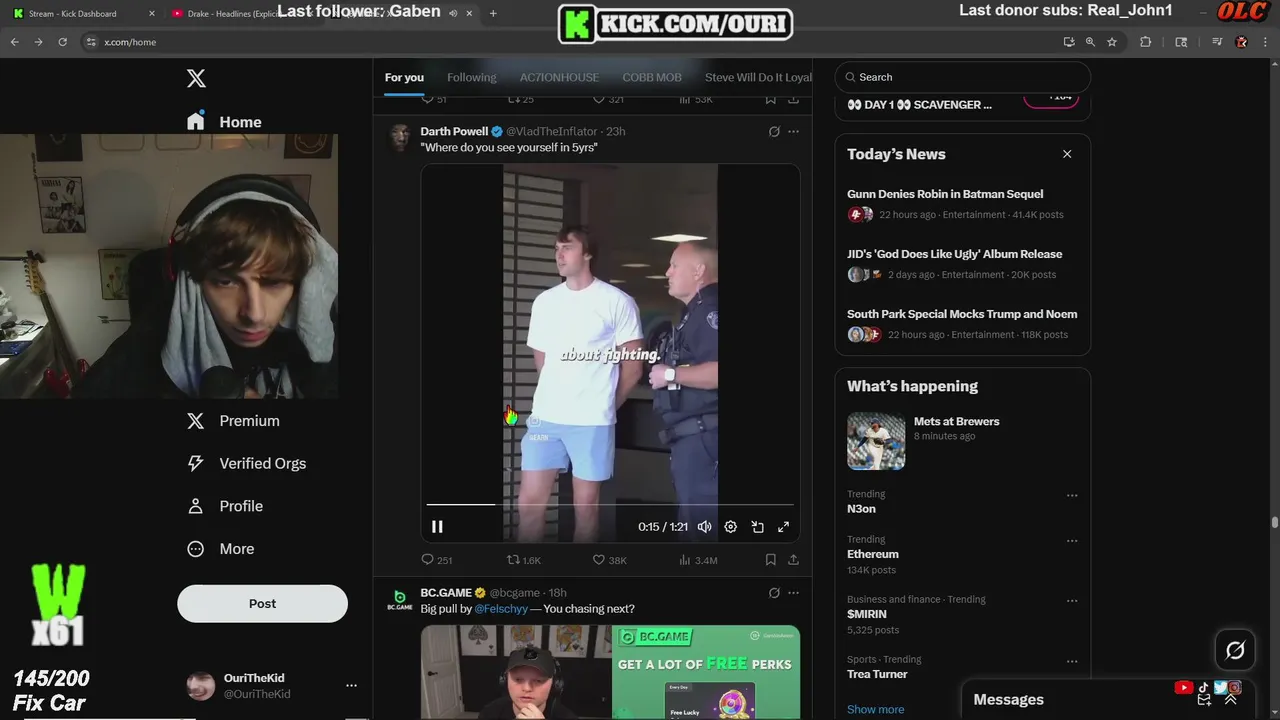Open Grok icon on Darth Powell post
Screen dimensions: 1280x720
pos(774,131)
